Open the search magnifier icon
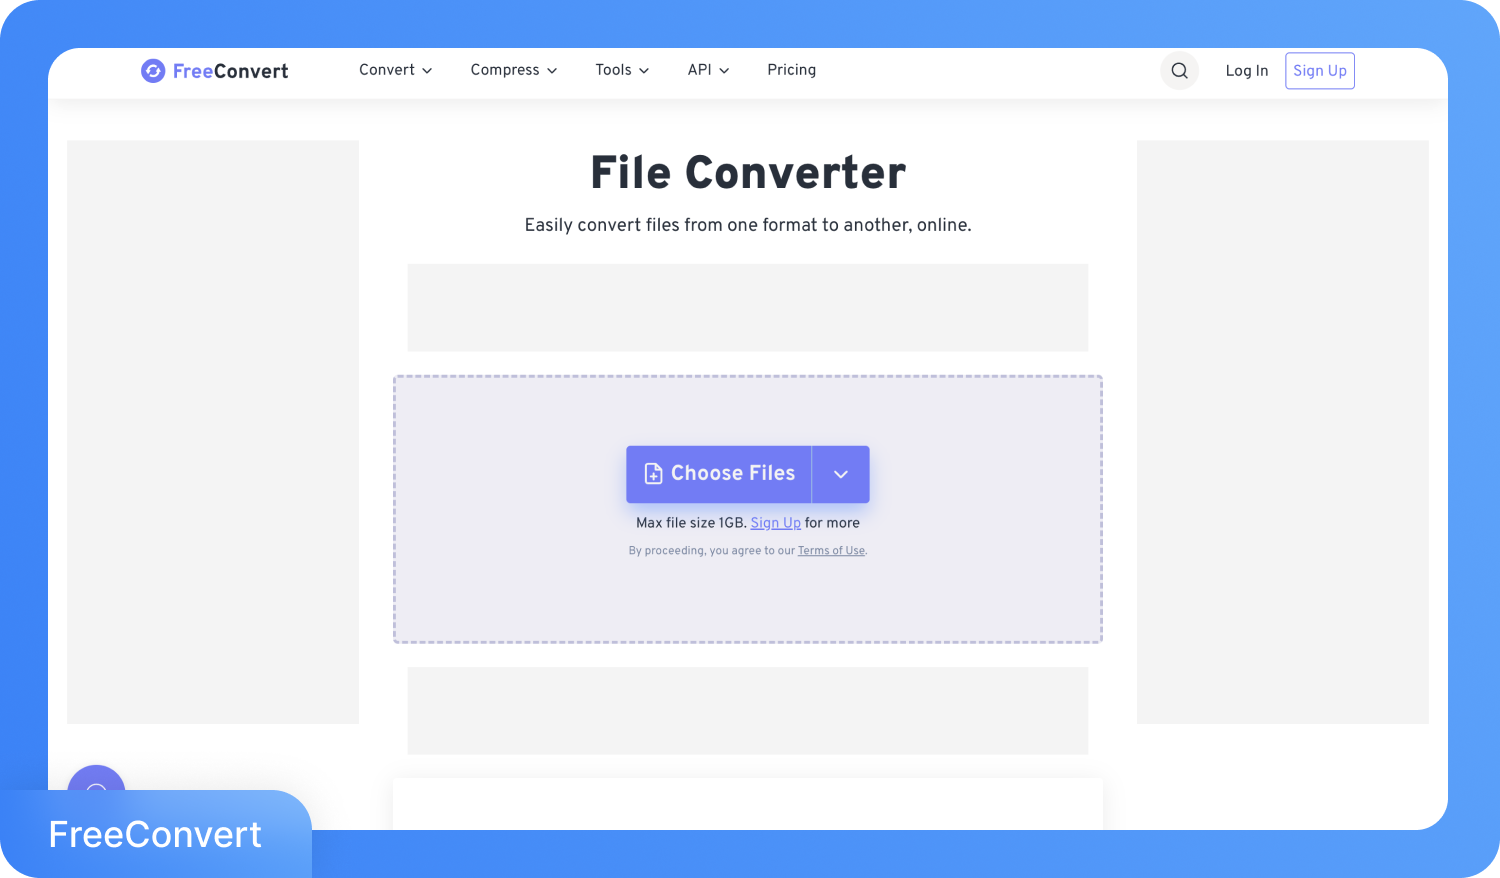Image resolution: width=1500 pixels, height=878 pixels. (1179, 70)
